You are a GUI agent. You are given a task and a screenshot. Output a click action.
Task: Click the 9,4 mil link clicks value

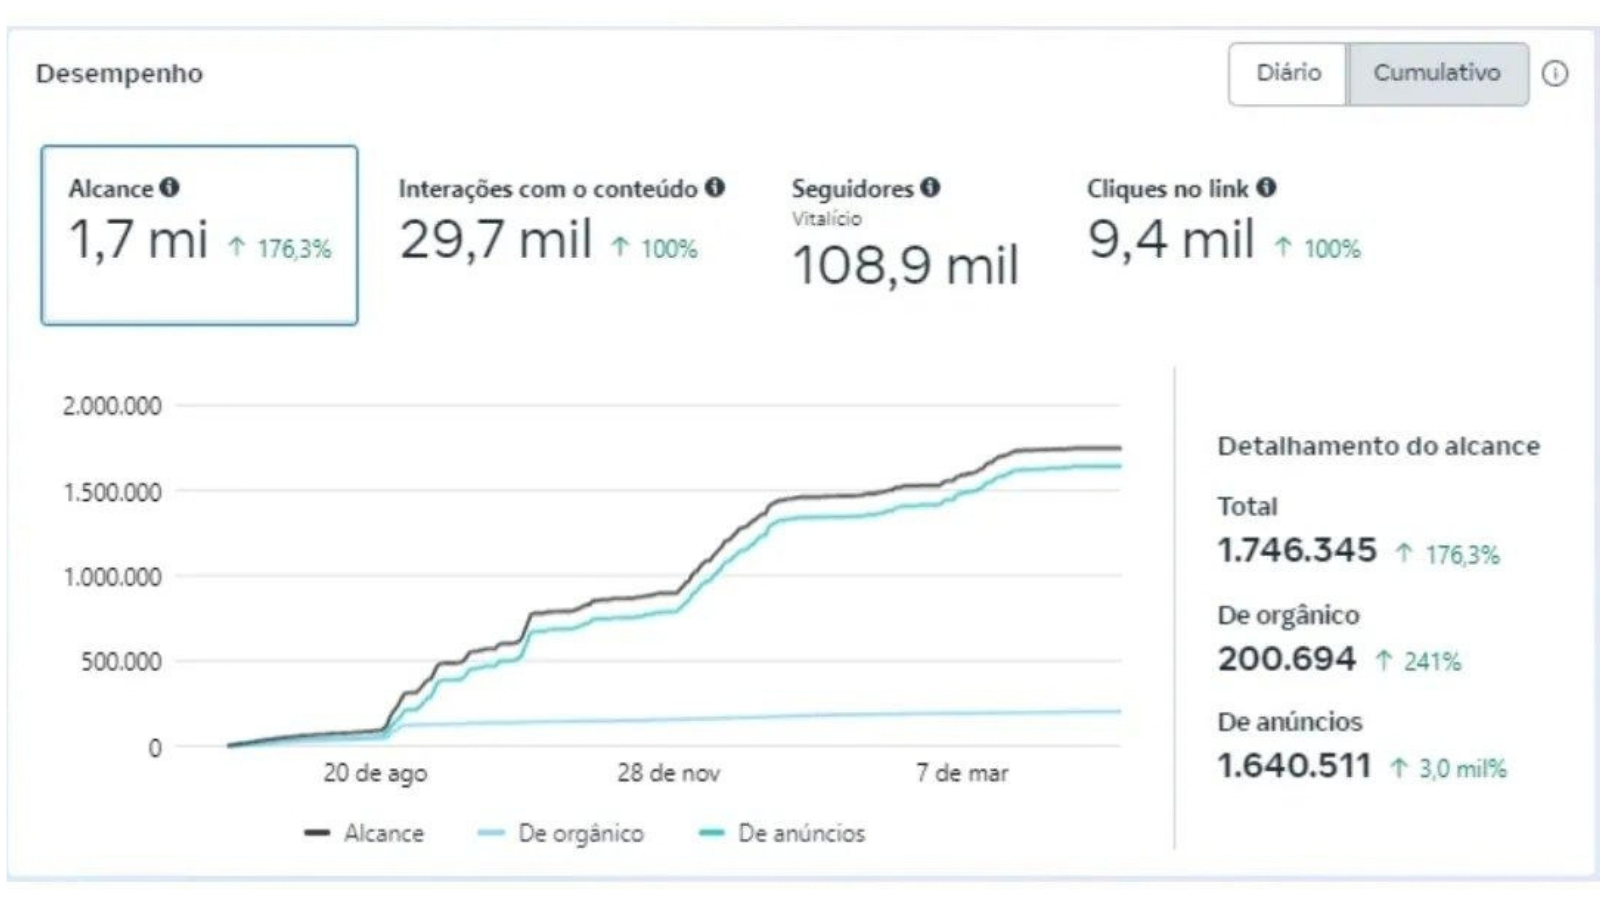point(1171,240)
